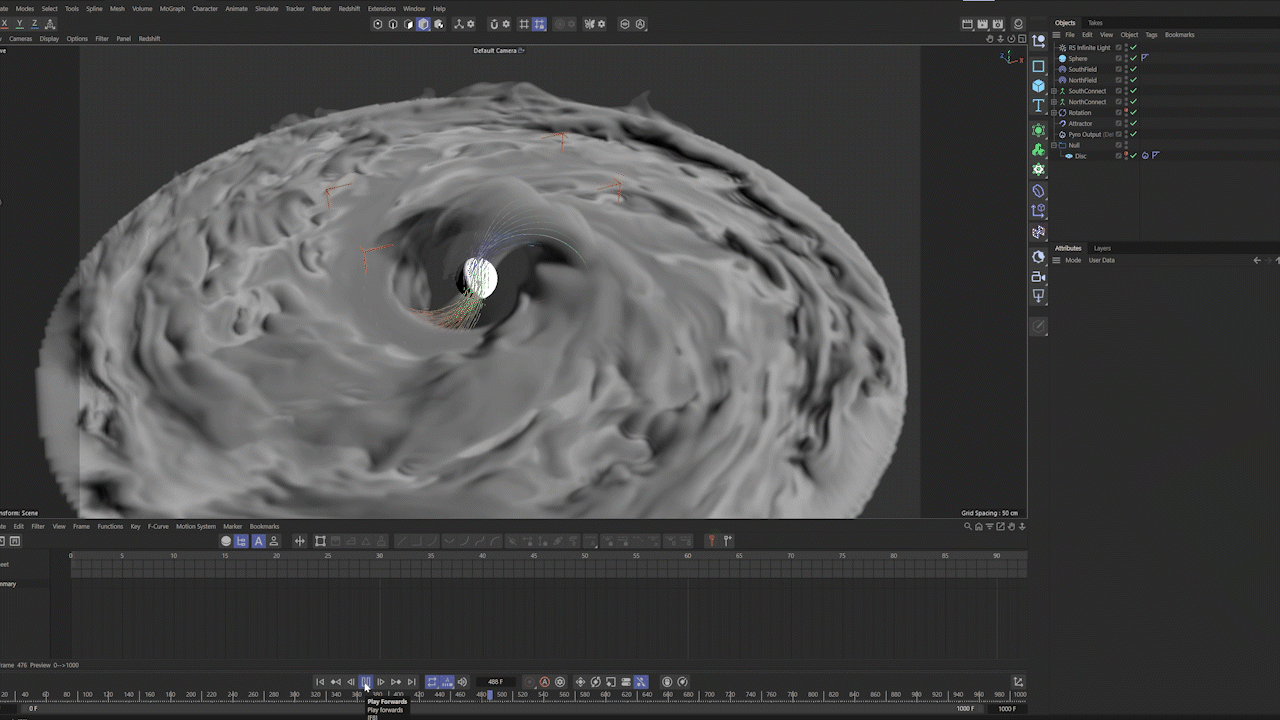
Task: Toggle timeline automatic mode A icon
Action: click(x=258, y=541)
